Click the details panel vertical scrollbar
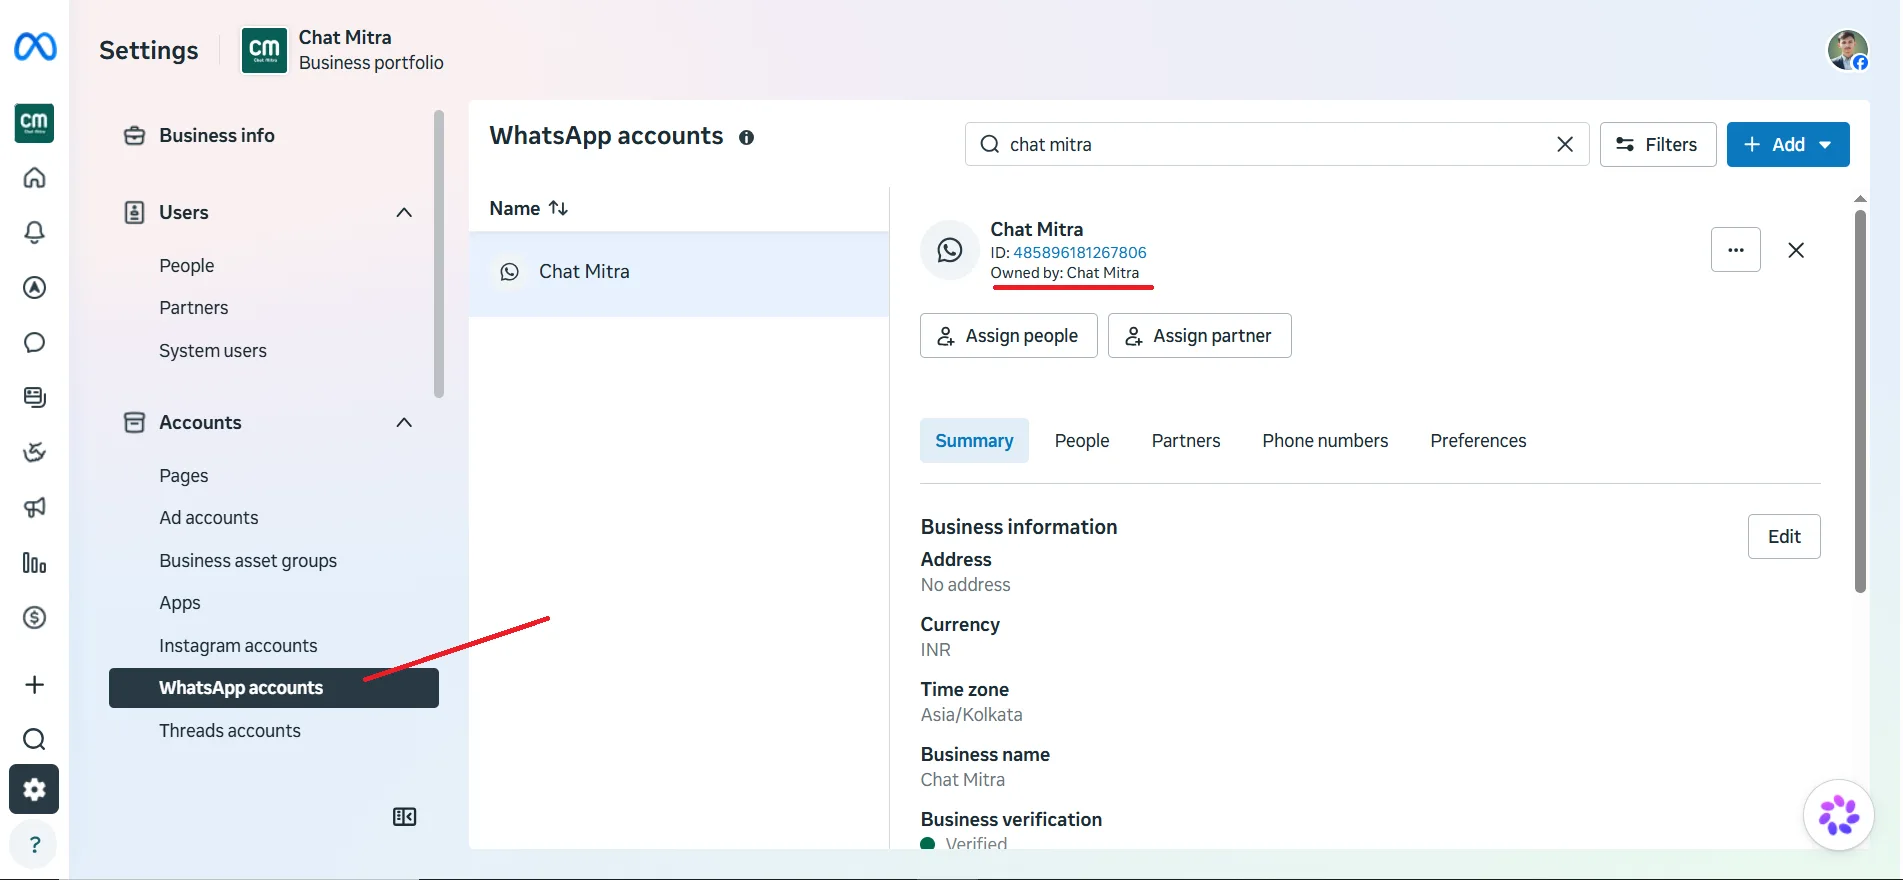 1860,400
